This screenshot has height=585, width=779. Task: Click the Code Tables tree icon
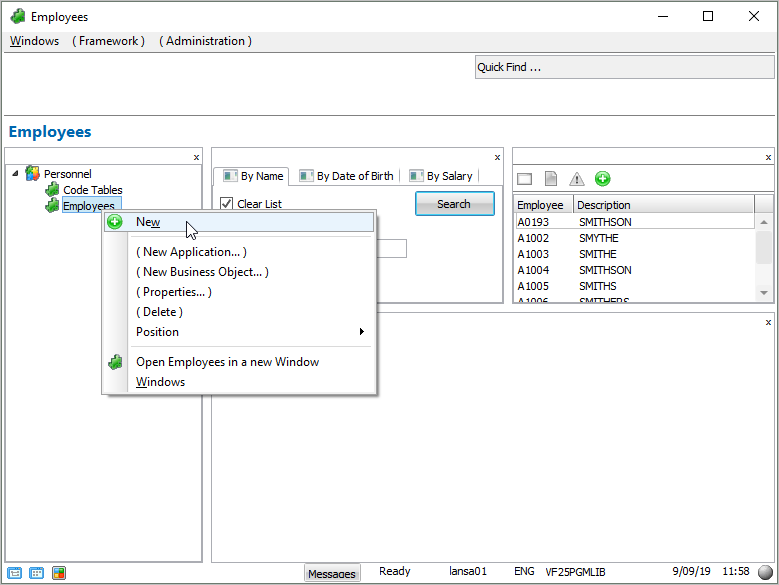[x=52, y=190]
